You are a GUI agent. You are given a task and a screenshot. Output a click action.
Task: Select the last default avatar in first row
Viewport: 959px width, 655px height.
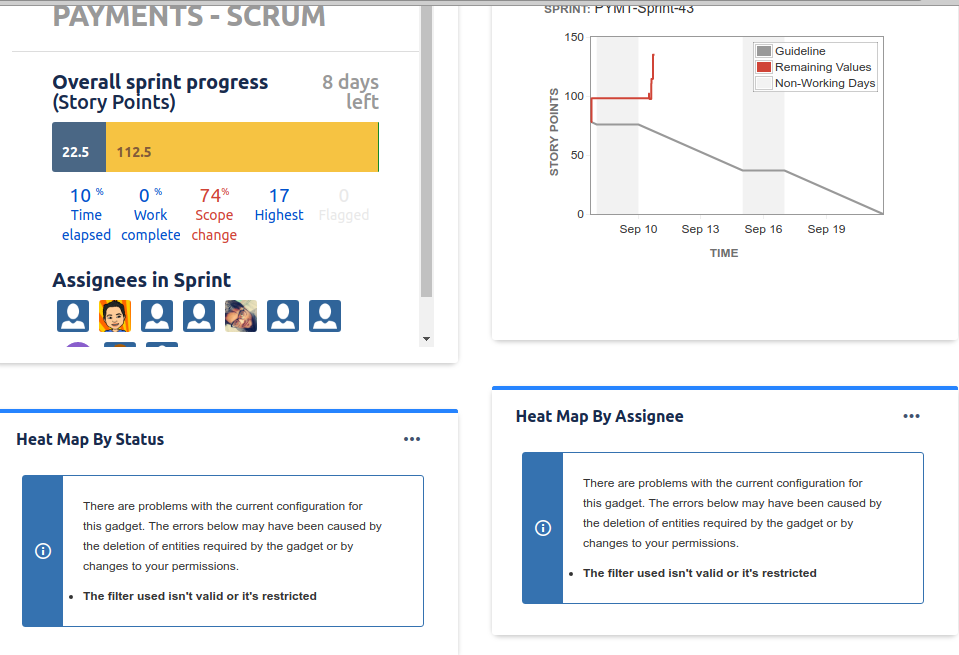(325, 316)
